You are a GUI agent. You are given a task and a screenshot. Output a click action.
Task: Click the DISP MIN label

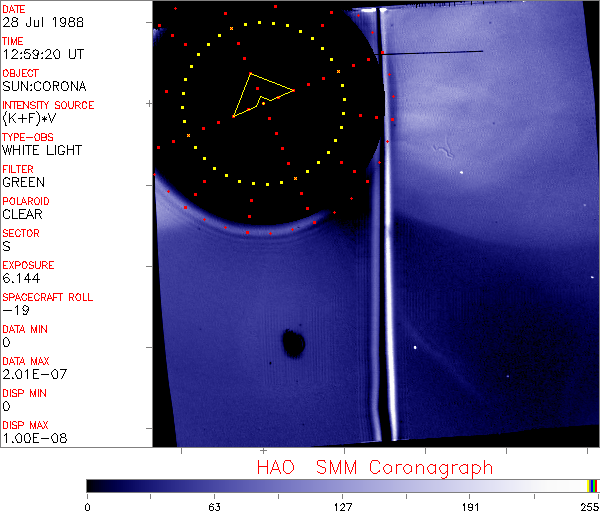[24, 393]
